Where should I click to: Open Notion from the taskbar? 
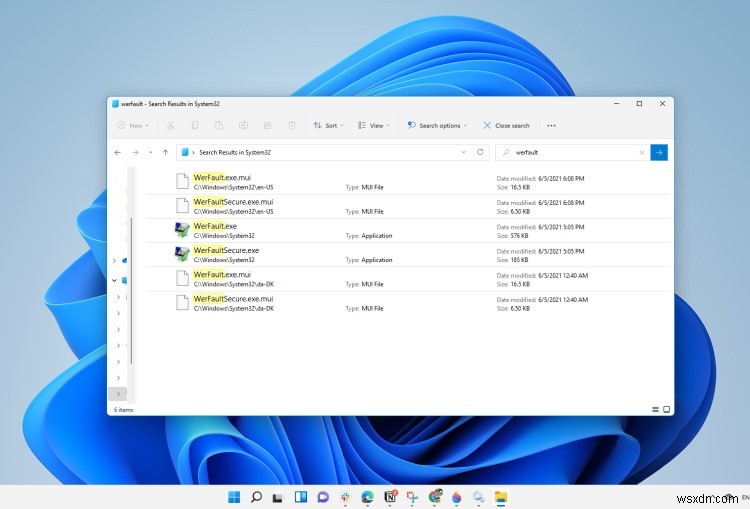pos(391,497)
